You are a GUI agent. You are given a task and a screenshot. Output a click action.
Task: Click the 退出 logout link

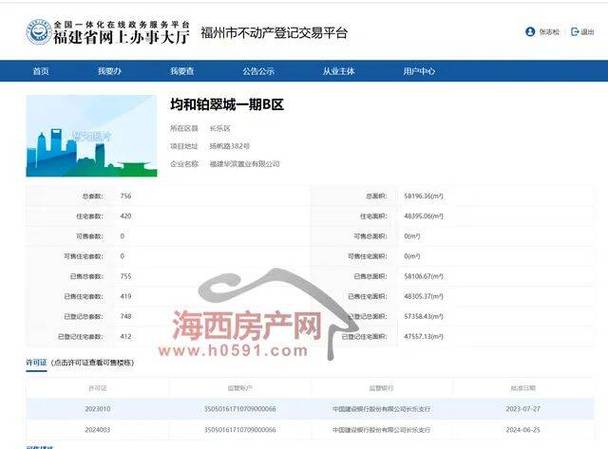[x=587, y=32]
